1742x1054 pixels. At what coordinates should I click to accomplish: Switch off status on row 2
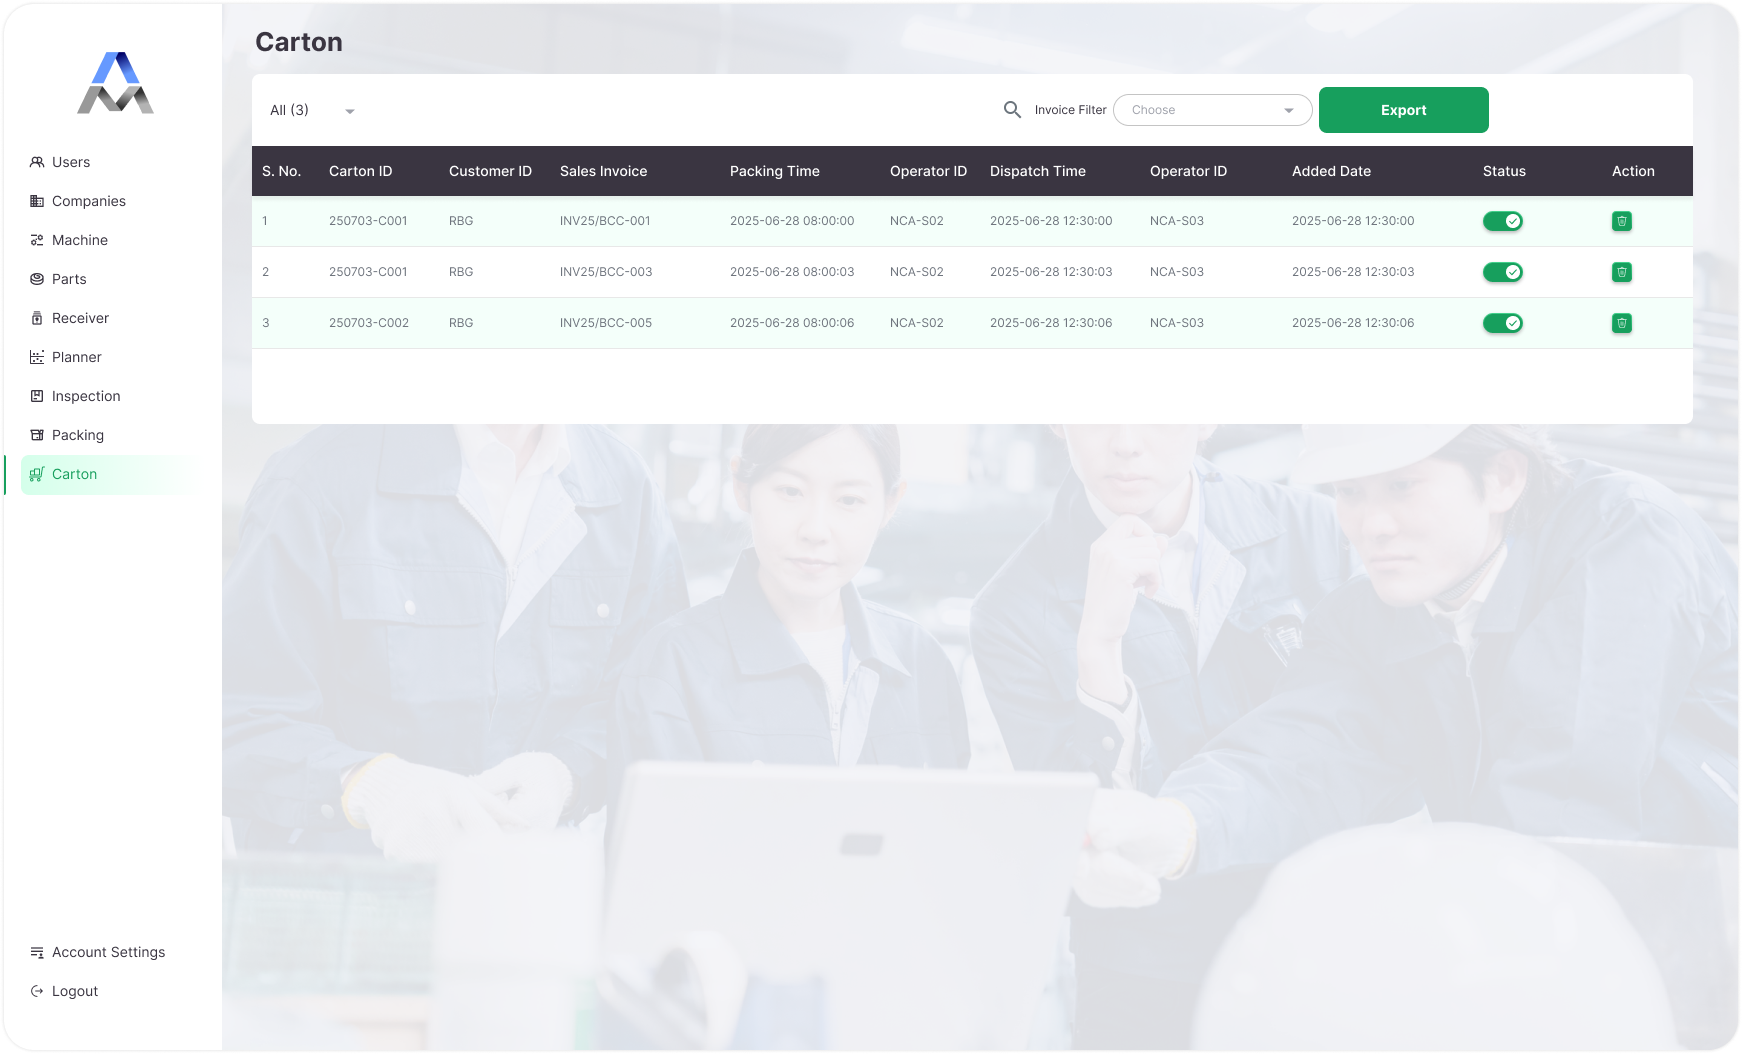coord(1503,272)
